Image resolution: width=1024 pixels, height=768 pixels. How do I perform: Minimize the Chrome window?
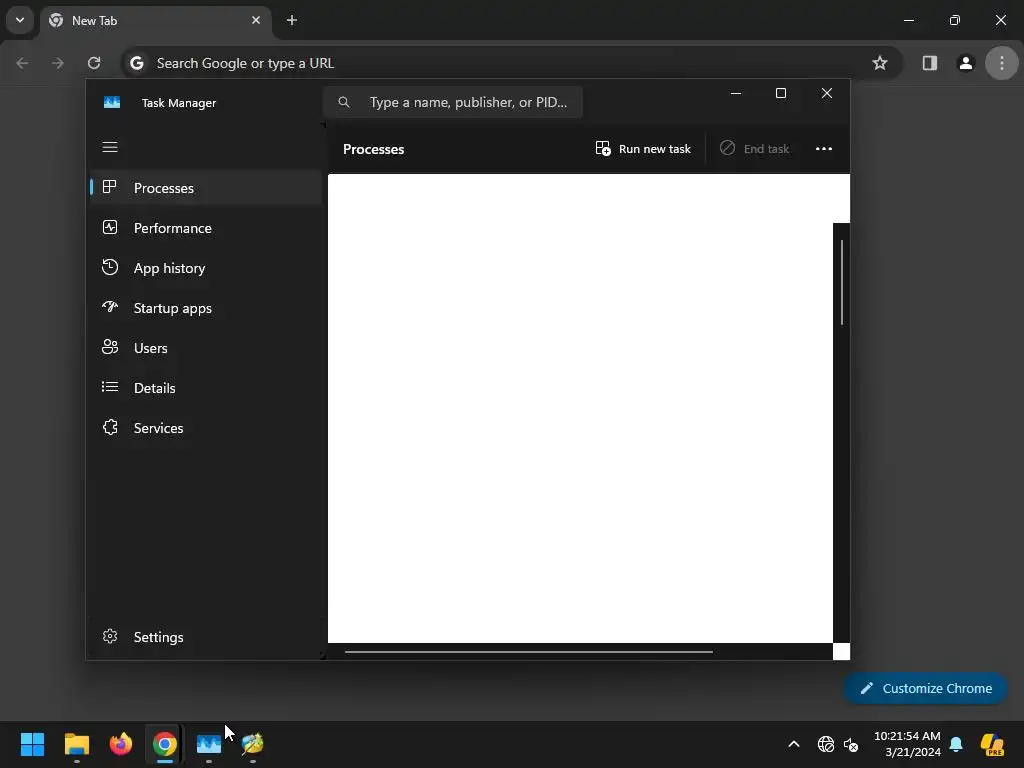[x=909, y=20]
